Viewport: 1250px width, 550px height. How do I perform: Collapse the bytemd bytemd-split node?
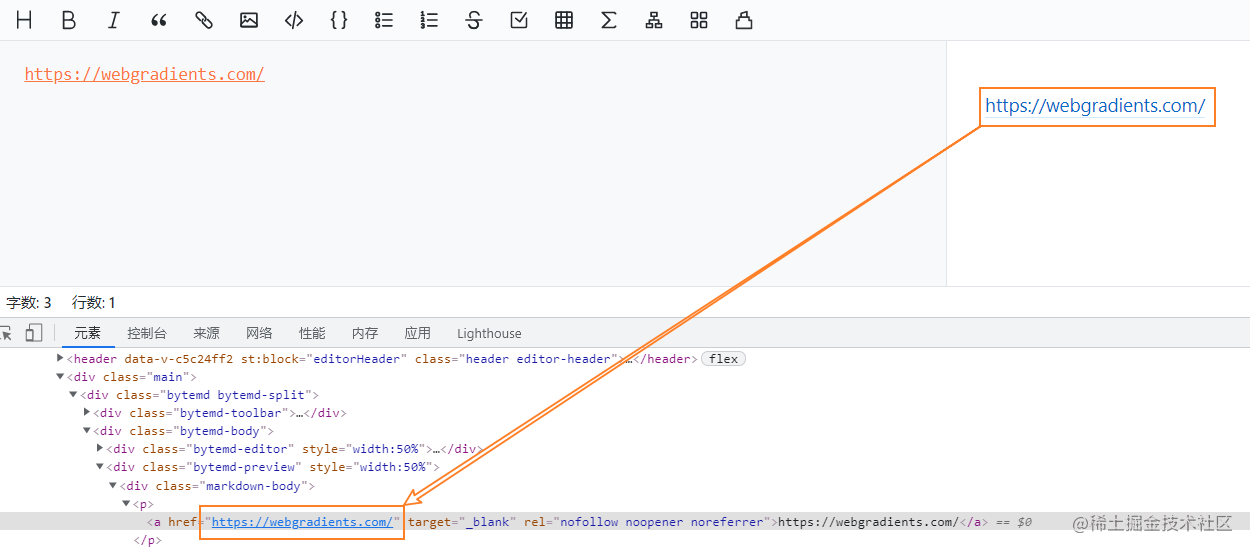[73, 394]
